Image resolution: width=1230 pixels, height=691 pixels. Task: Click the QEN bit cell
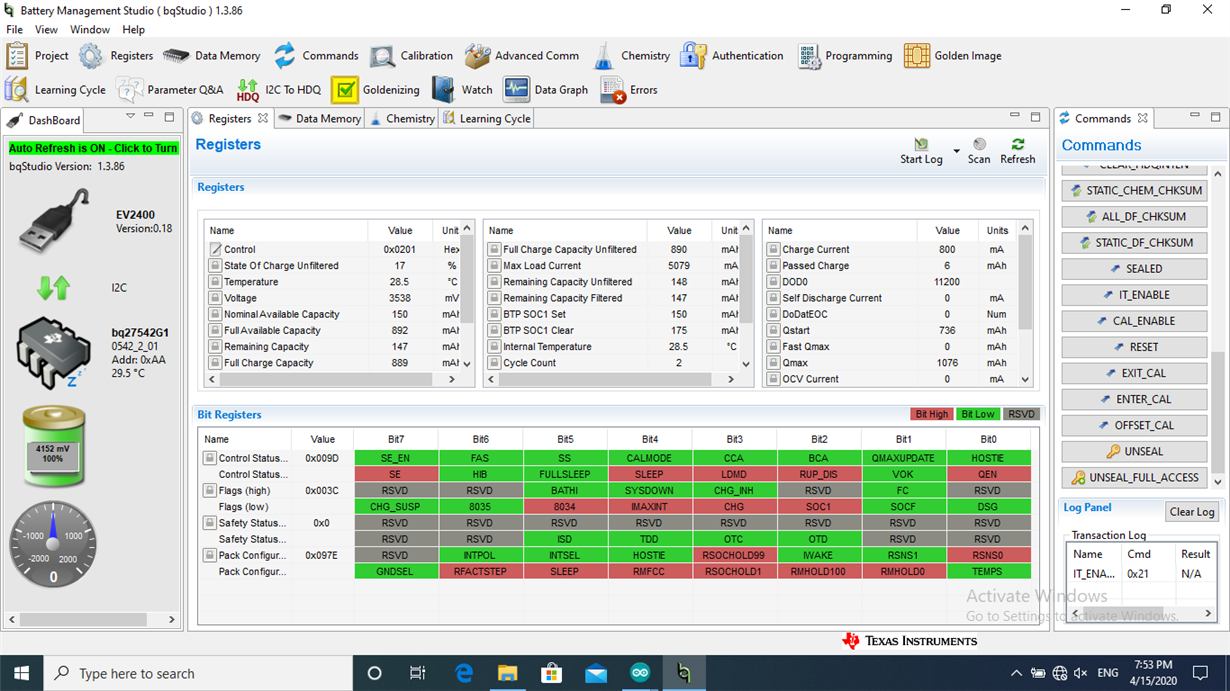(x=988, y=474)
